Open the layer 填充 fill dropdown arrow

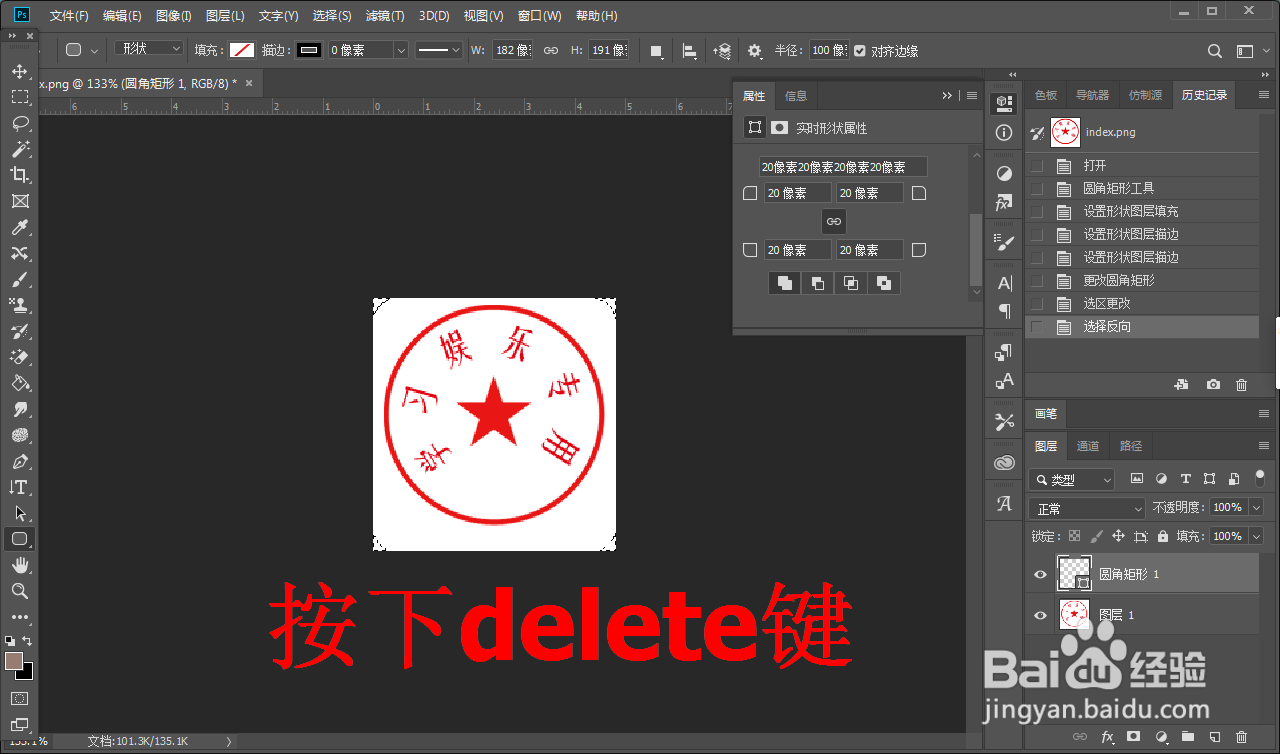pos(1257,536)
